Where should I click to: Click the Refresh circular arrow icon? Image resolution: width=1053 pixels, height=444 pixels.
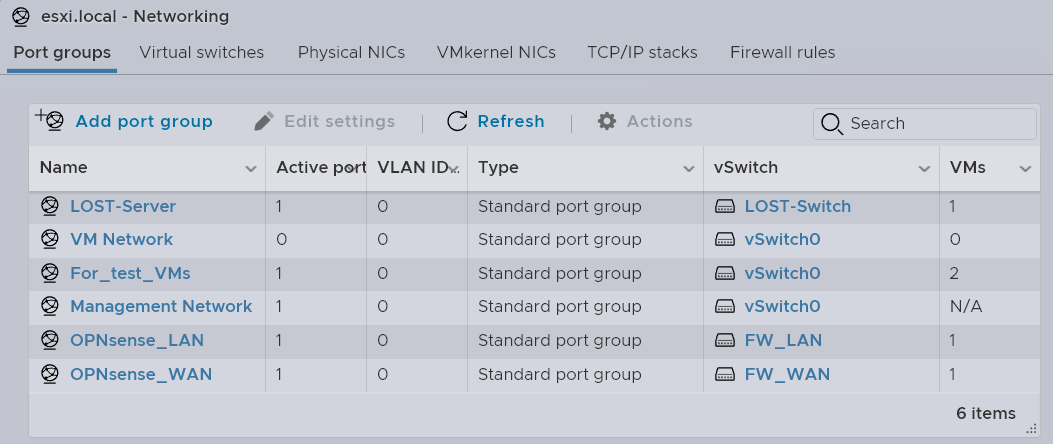457,122
